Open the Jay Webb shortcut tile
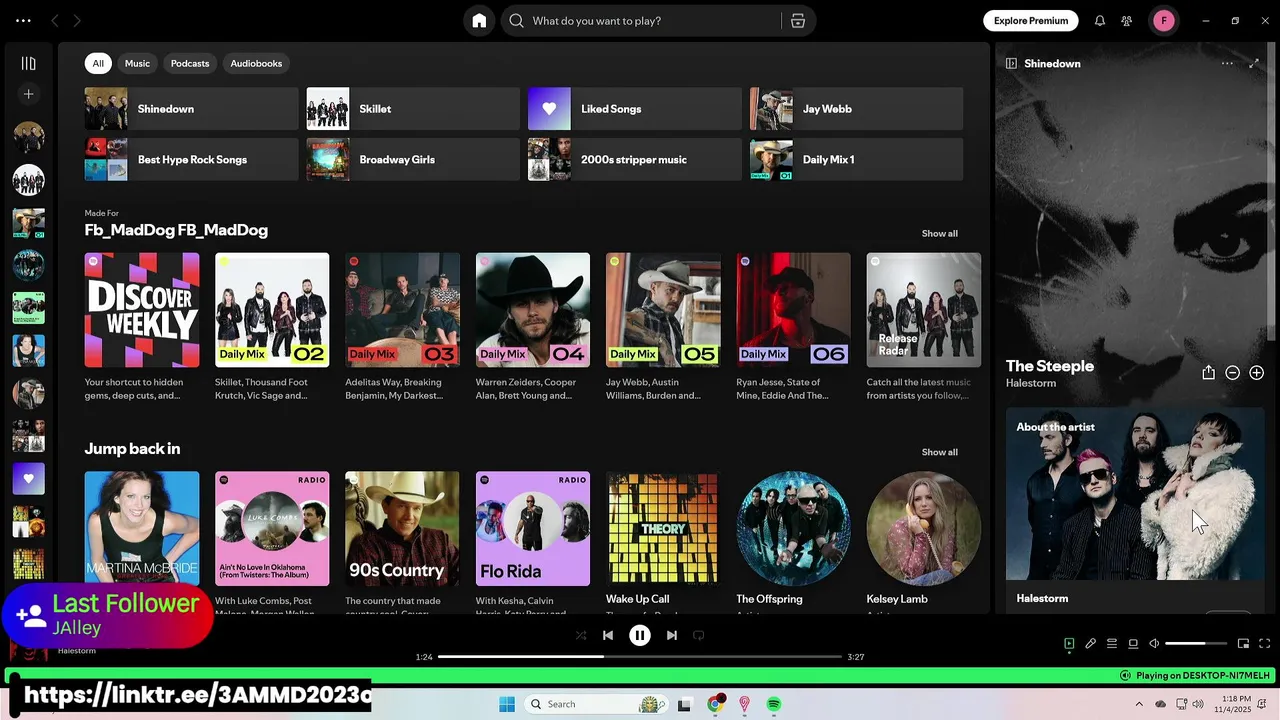The height and width of the screenshot is (720, 1280). click(856, 109)
